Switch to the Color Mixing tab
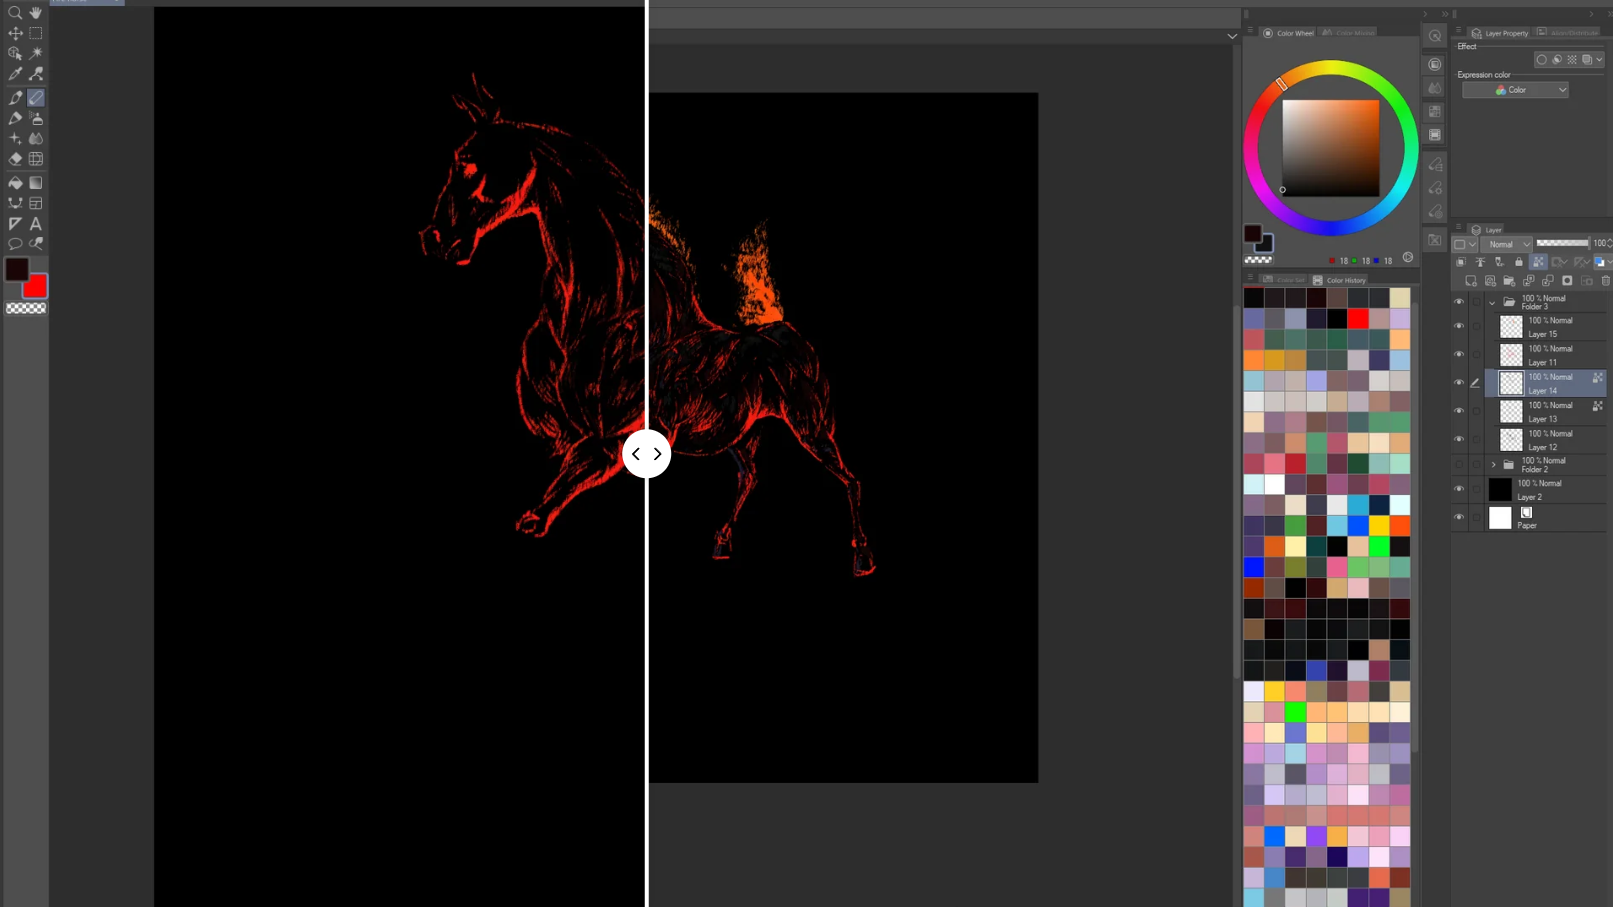The image size is (1613, 907). click(1347, 32)
